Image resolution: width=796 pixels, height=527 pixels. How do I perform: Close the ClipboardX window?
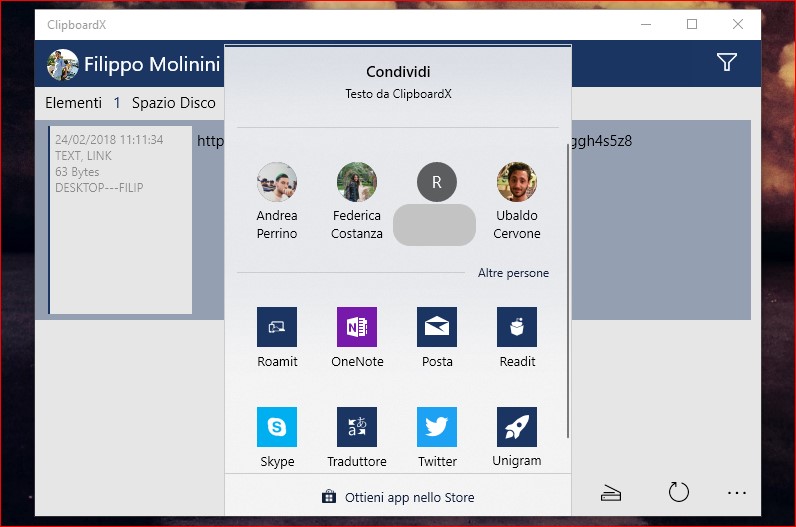point(738,24)
